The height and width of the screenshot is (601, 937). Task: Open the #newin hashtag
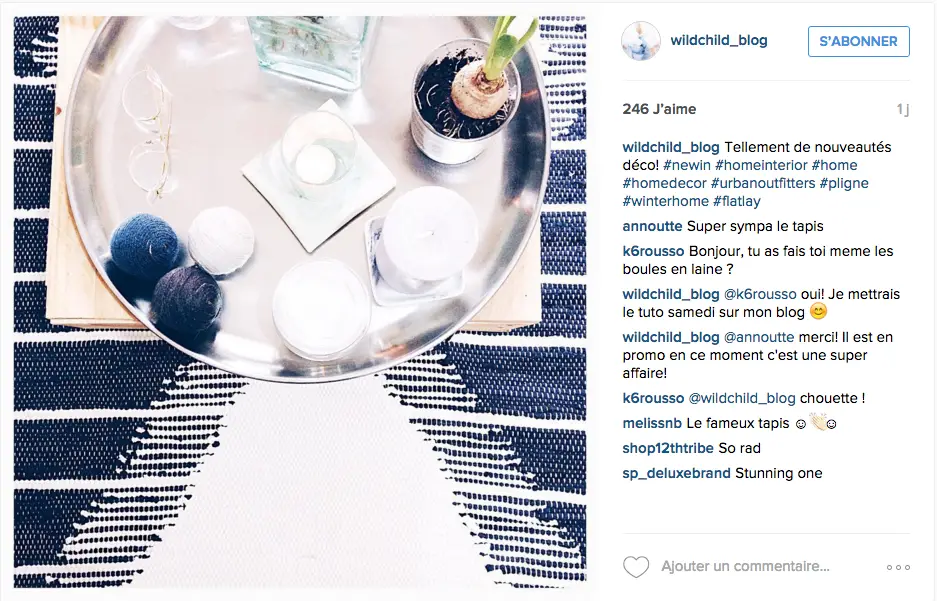click(x=687, y=165)
